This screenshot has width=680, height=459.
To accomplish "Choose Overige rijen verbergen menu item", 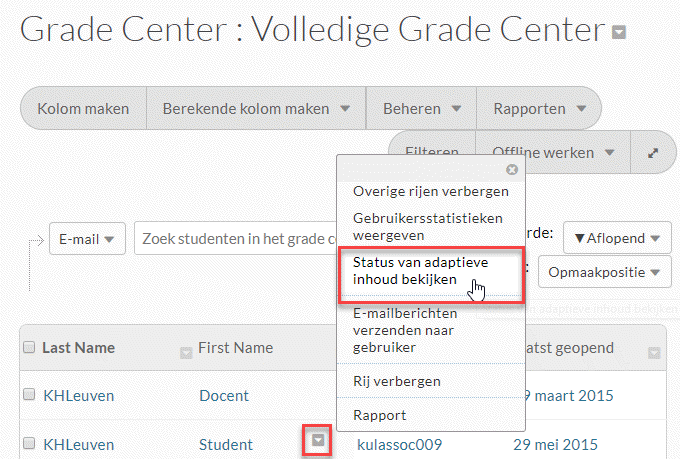I will [430, 191].
